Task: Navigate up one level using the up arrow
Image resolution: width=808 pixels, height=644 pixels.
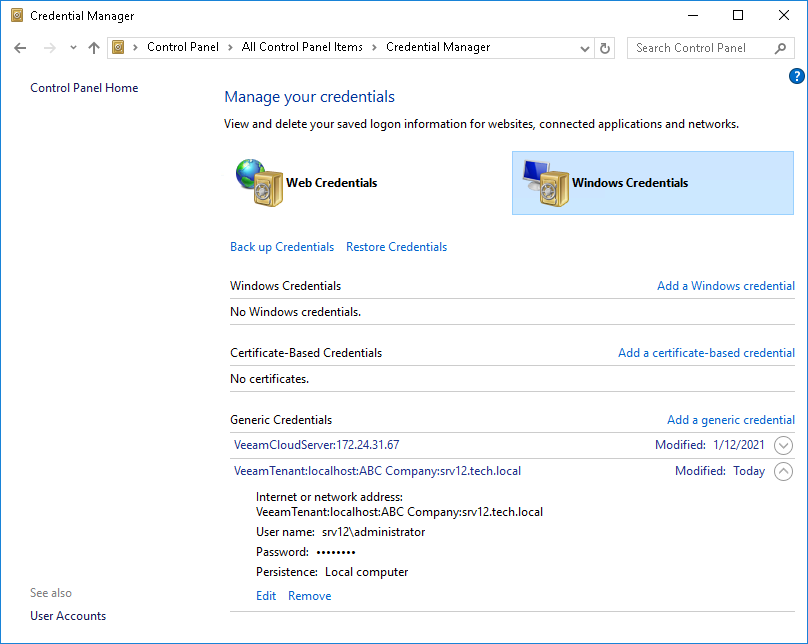Action: [x=93, y=47]
